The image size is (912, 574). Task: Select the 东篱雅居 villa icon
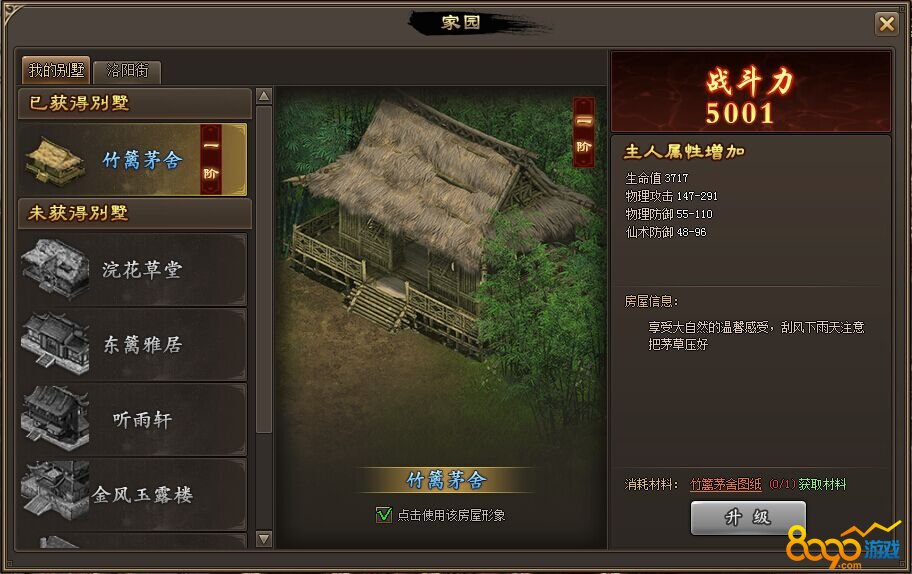56,343
